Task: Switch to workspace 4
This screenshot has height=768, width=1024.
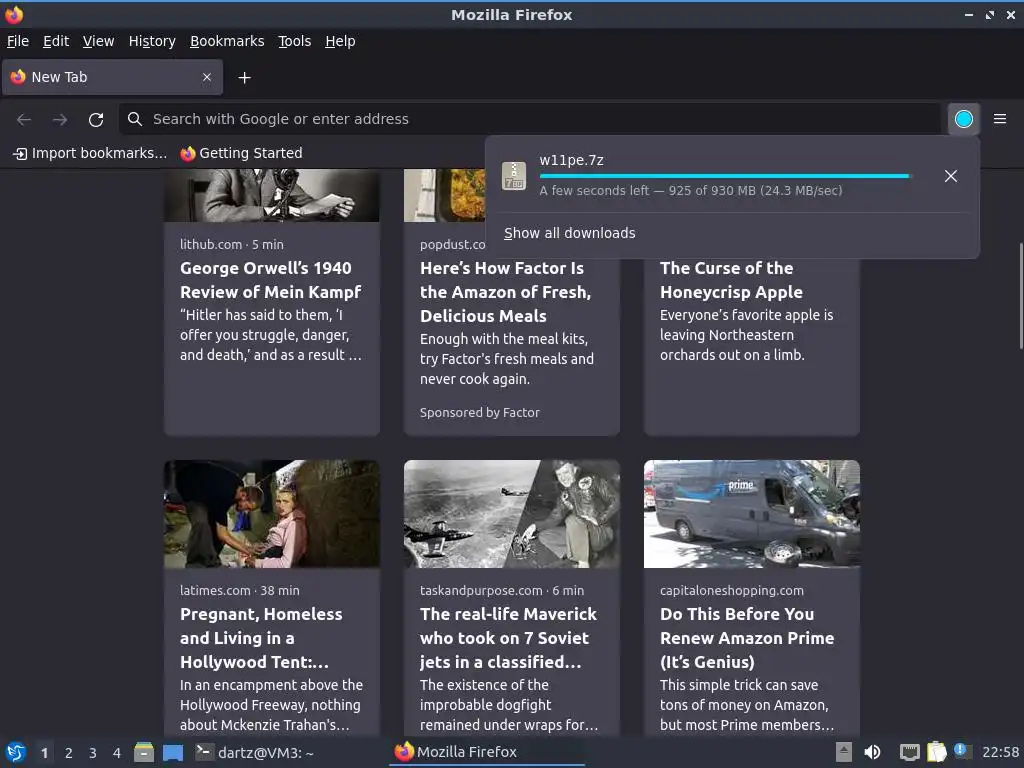Action: point(117,753)
